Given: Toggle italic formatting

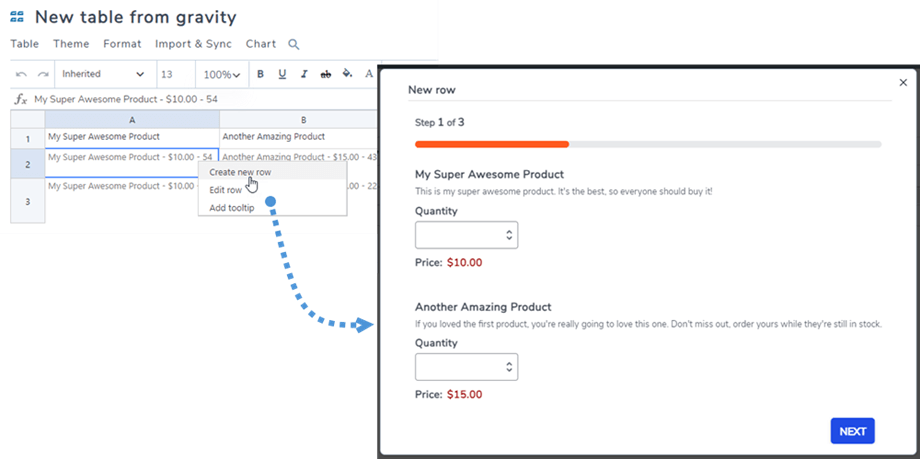Looking at the screenshot, I should point(304,74).
